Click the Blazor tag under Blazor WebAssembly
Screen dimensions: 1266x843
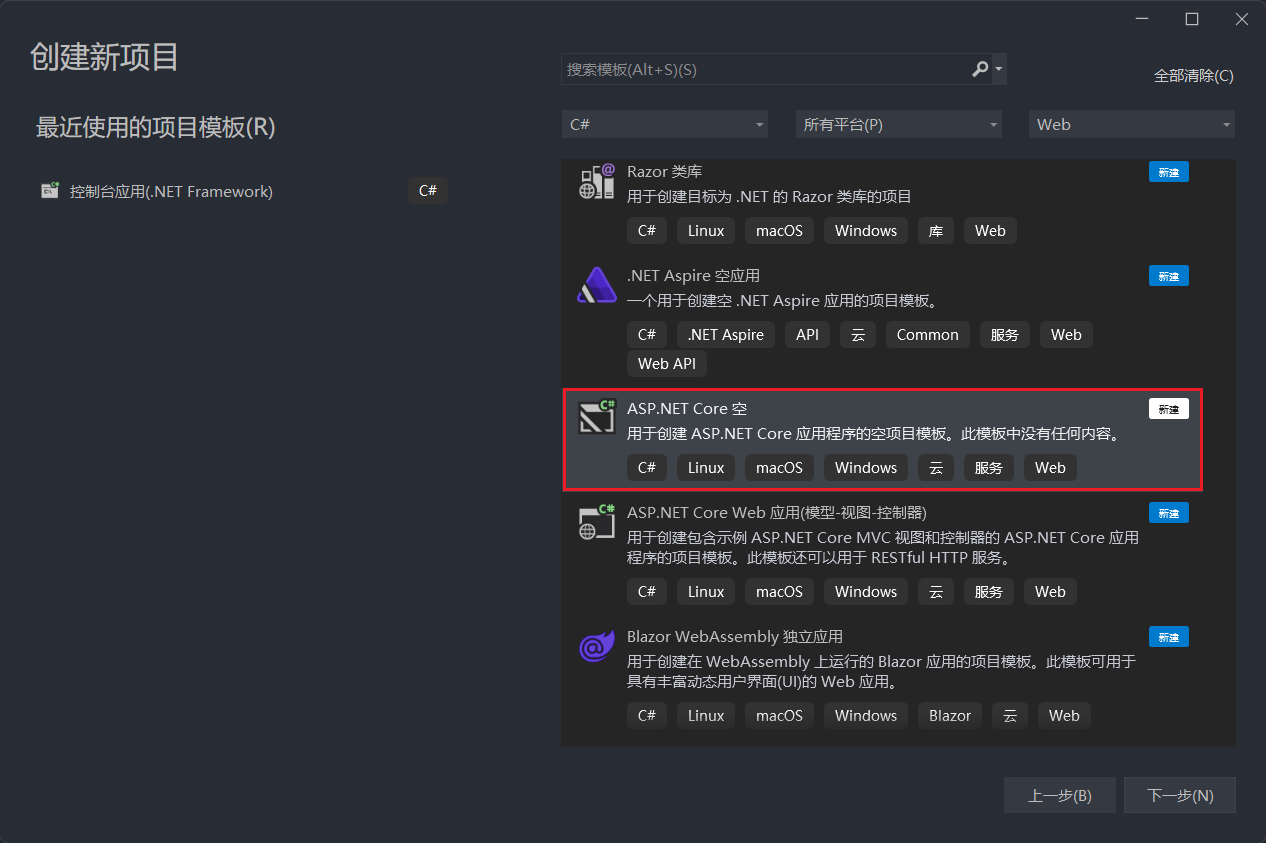coord(950,715)
